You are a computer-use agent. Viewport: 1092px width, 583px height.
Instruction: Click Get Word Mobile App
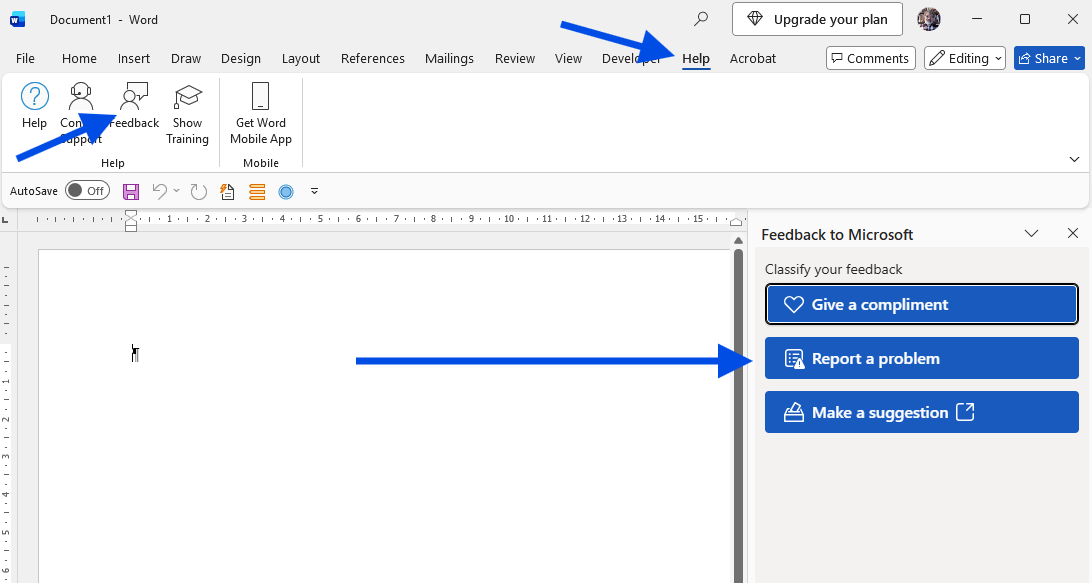[x=260, y=114]
